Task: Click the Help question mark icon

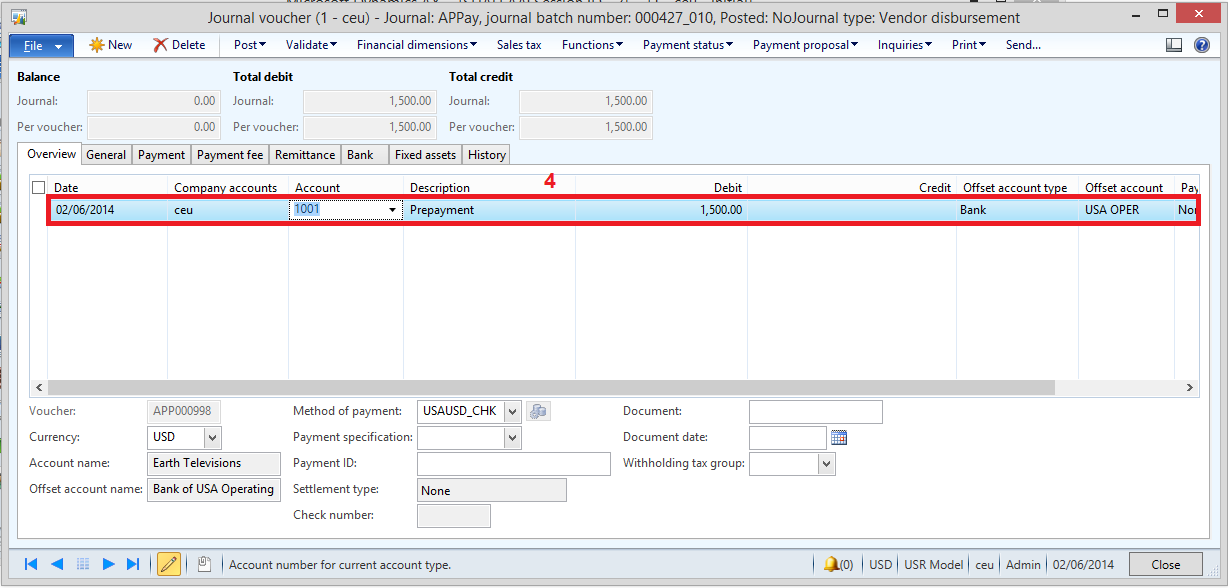Action: point(1201,44)
